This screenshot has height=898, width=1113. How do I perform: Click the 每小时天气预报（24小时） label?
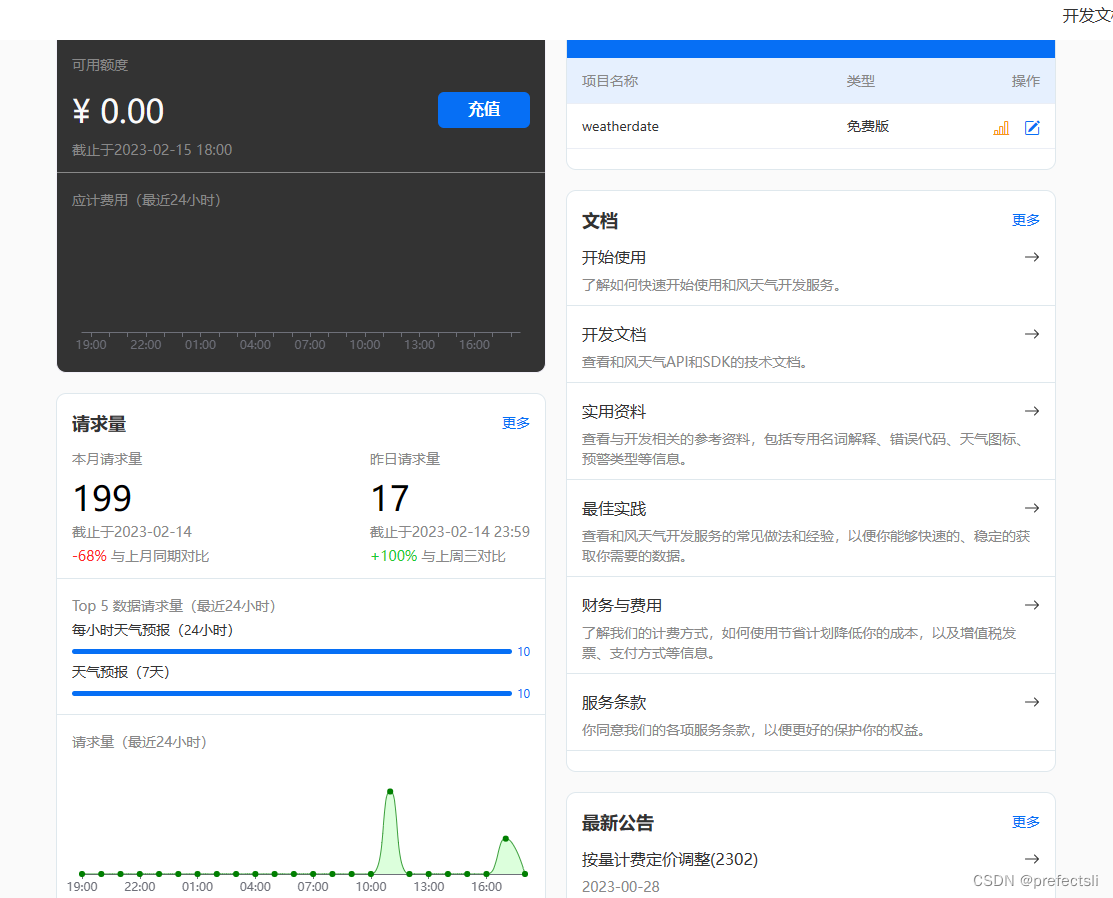coord(153,630)
